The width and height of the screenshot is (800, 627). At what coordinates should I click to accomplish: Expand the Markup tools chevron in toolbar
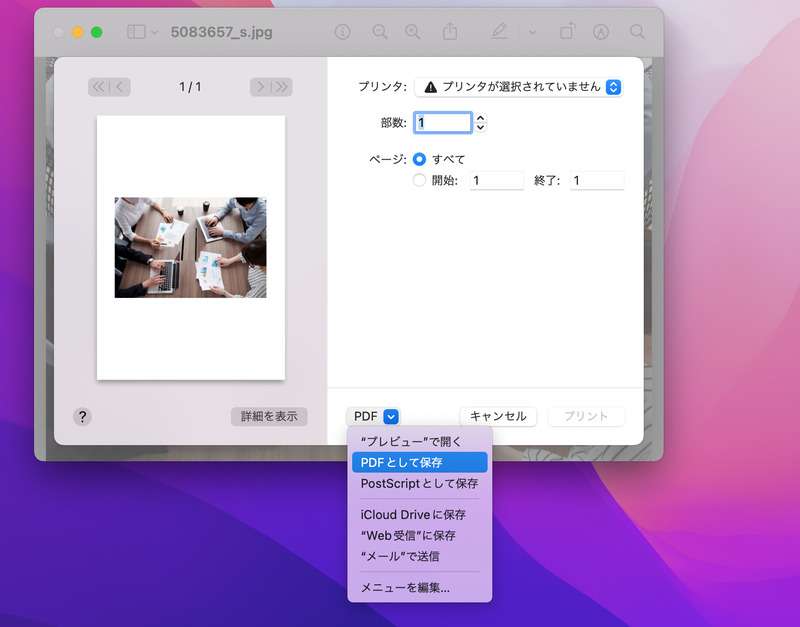click(532, 31)
